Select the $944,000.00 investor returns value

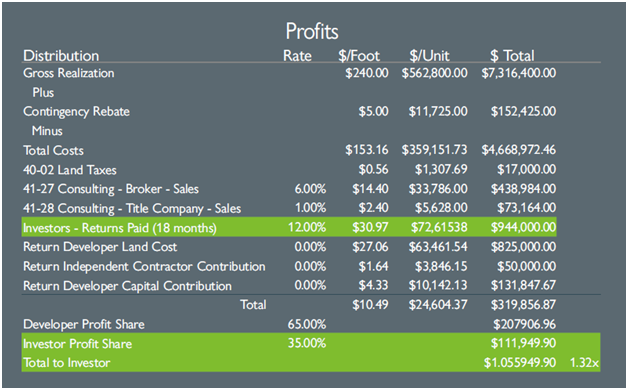click(x=523, y=227)
